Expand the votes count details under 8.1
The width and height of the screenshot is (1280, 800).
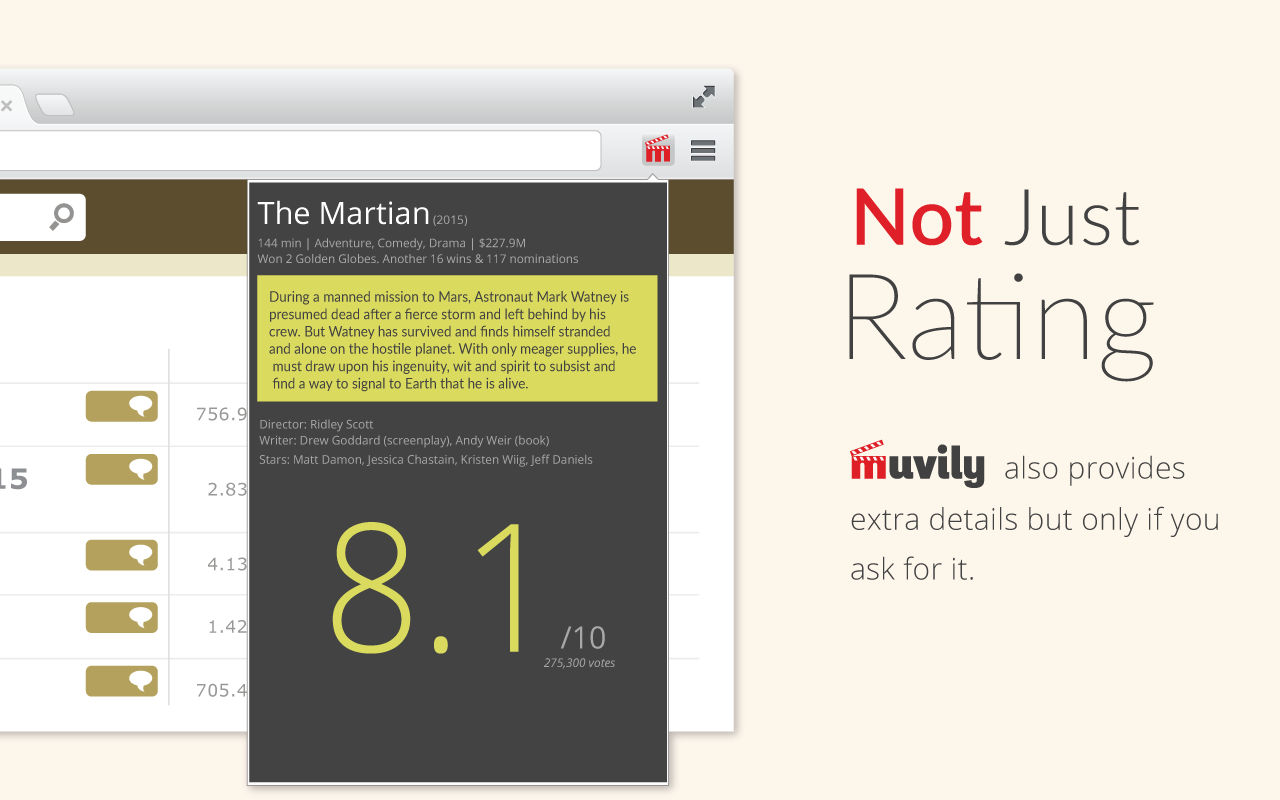tap(579, 662)
